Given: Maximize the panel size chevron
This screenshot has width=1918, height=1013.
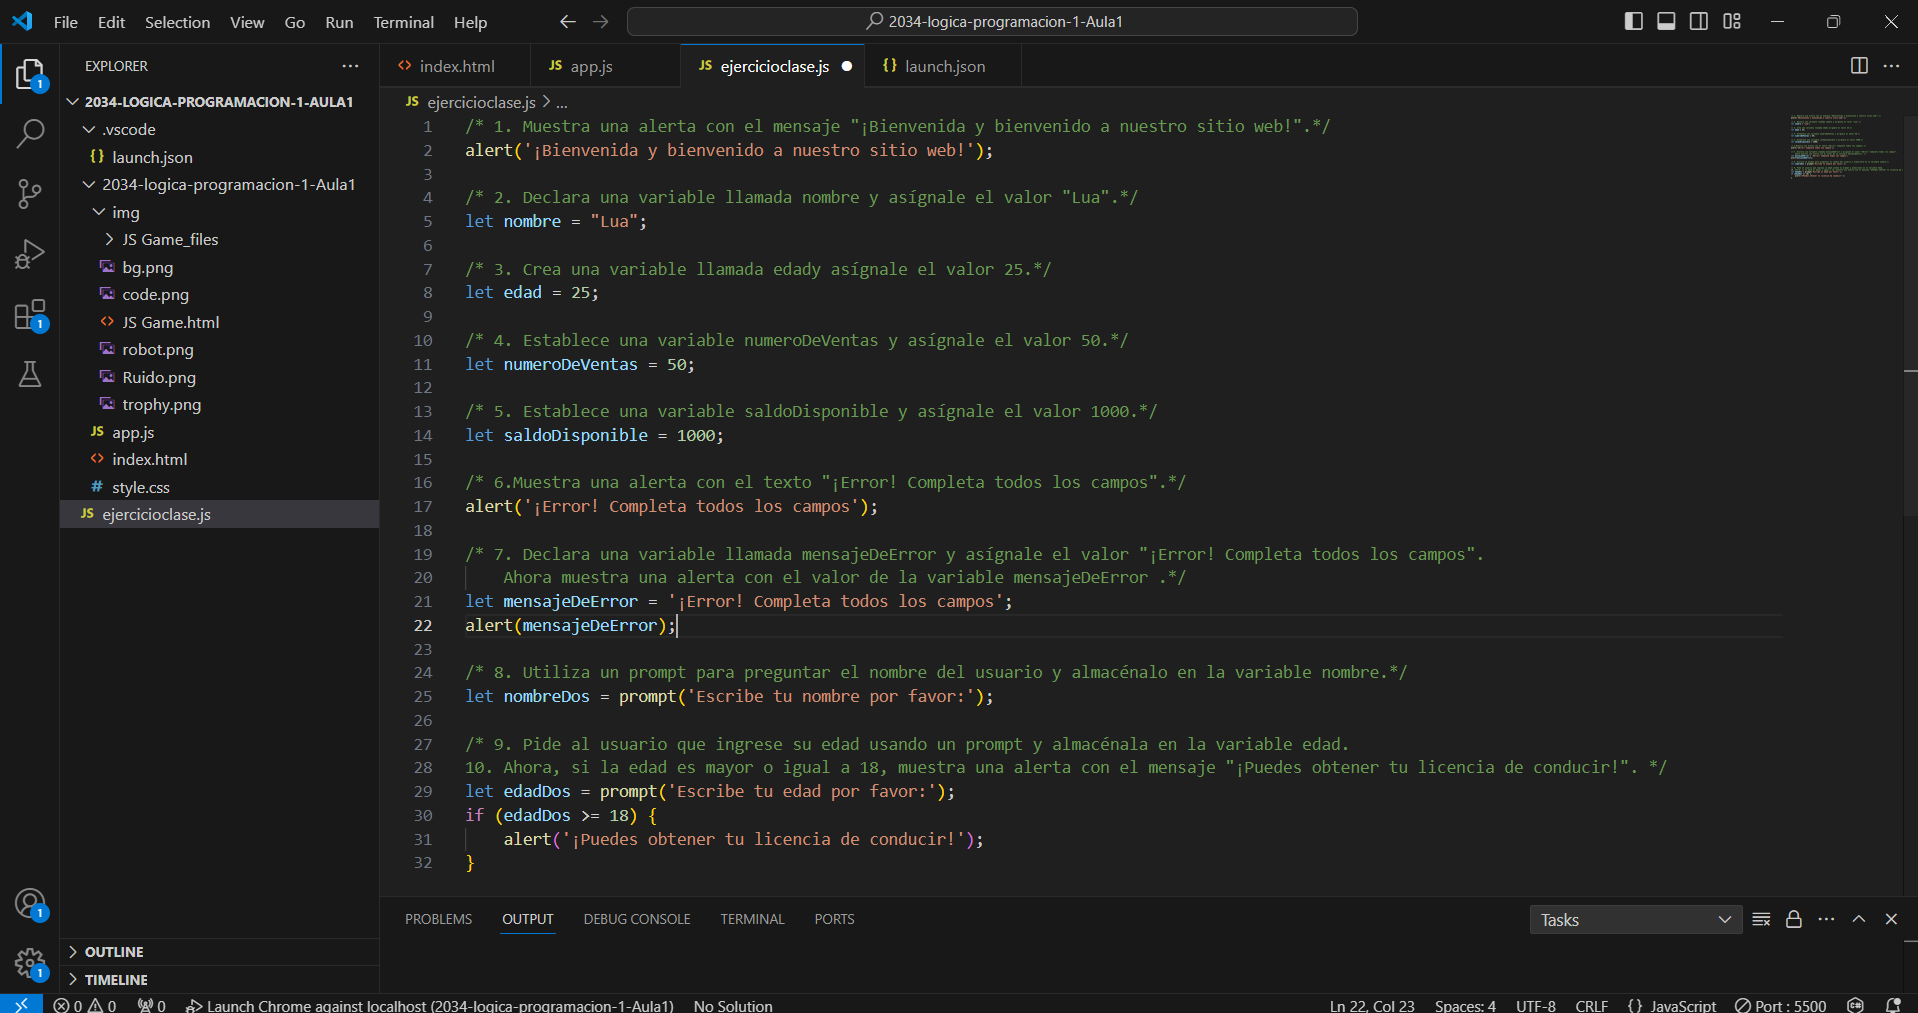Looking at the screenshot, I should 1859,919.
